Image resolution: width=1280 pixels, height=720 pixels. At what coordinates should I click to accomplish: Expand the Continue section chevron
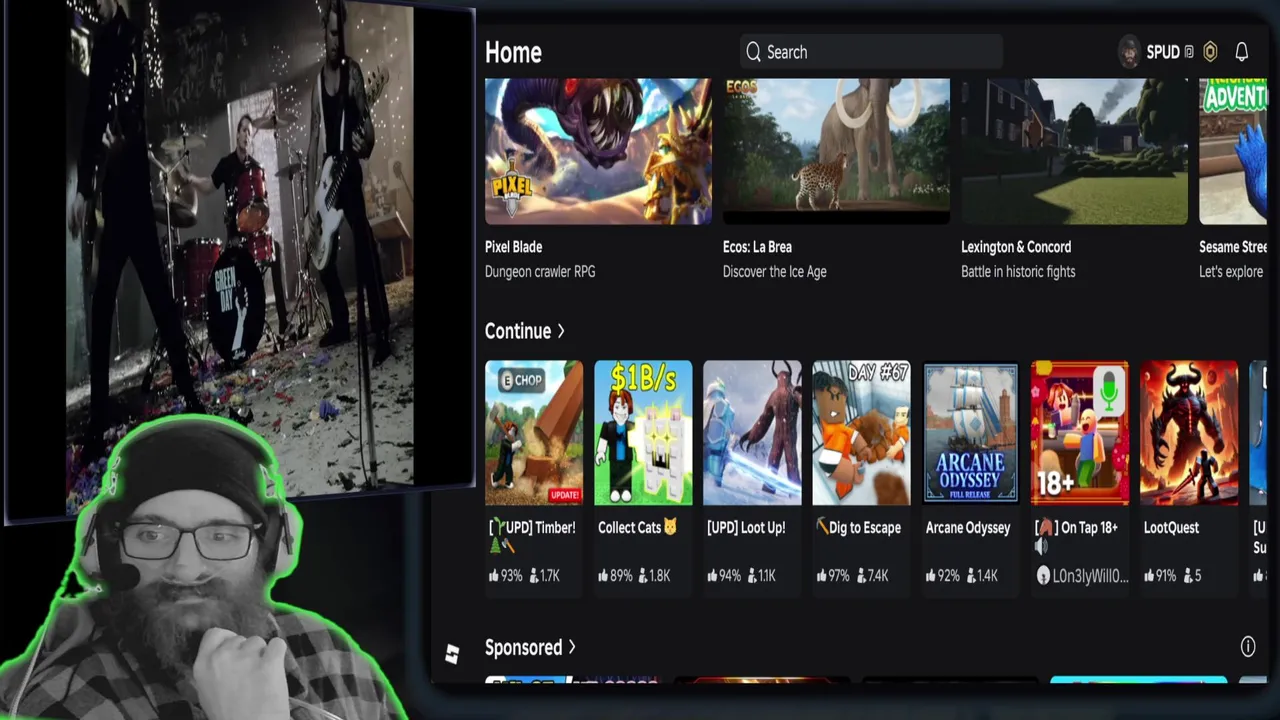[x=561, y=331]
